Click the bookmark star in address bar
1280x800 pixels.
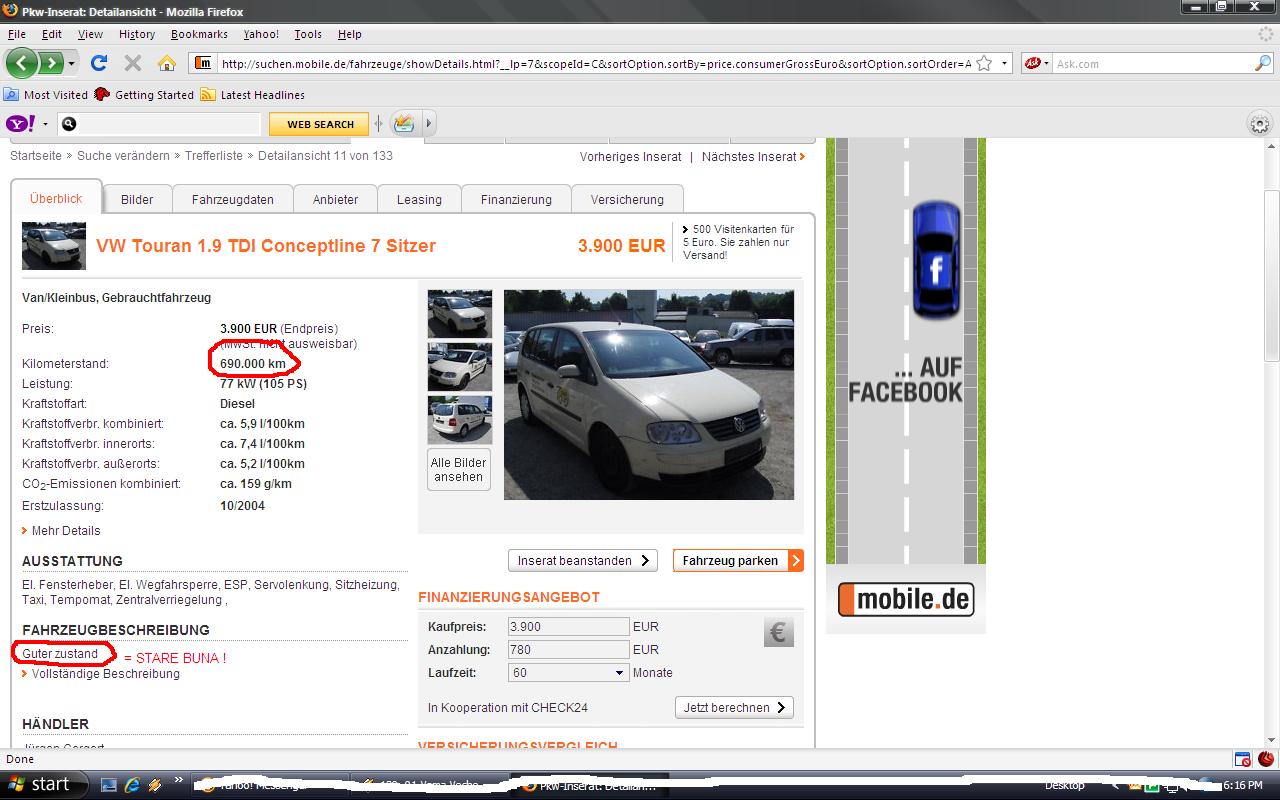(984, 63)
